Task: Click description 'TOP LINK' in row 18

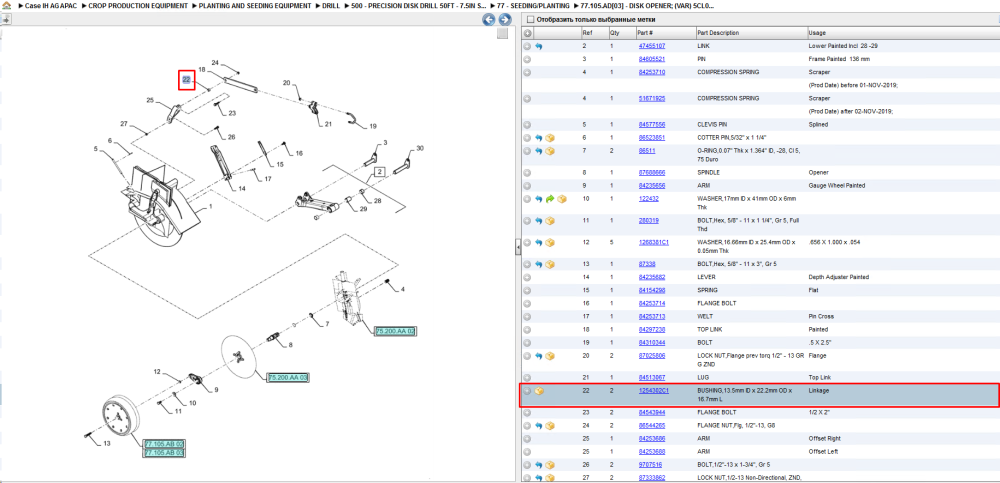Action: (712, 329)
